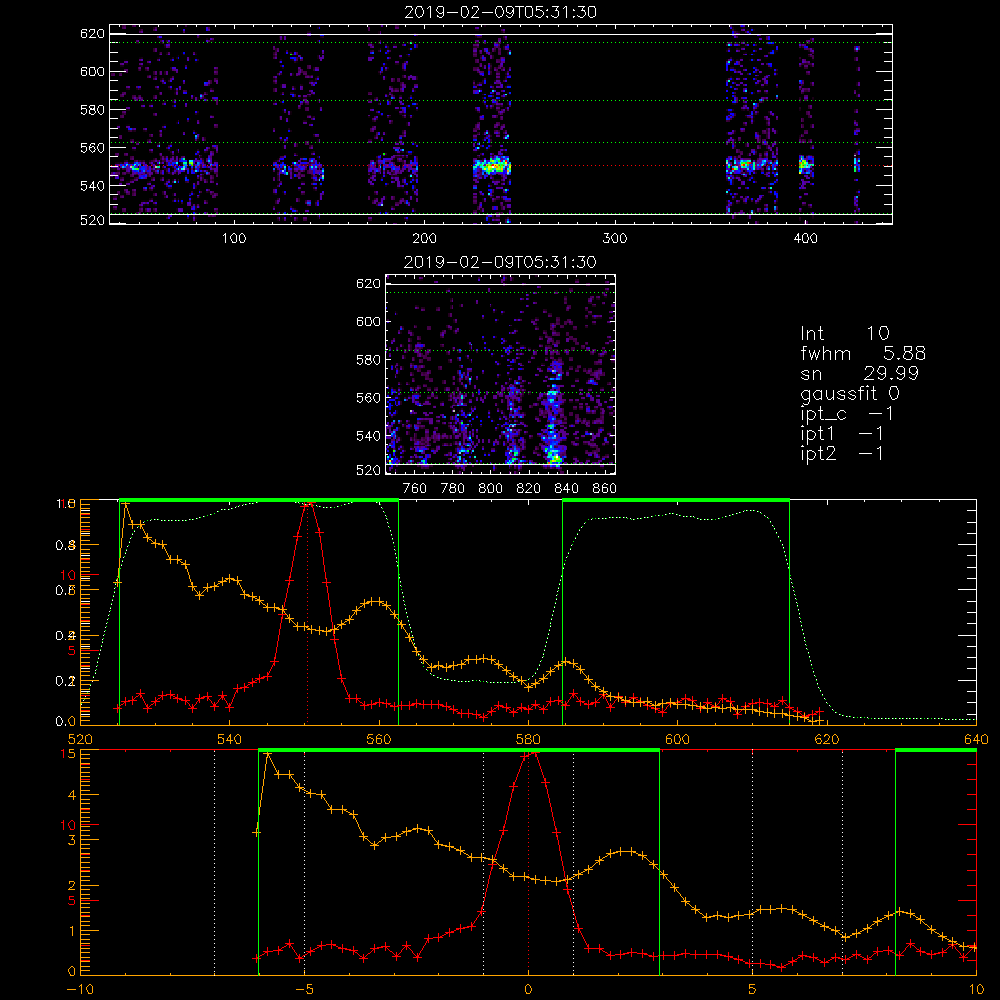Click x-axis label '-5' of the bottom plot
The image size is (1000, 1000).
304,990
